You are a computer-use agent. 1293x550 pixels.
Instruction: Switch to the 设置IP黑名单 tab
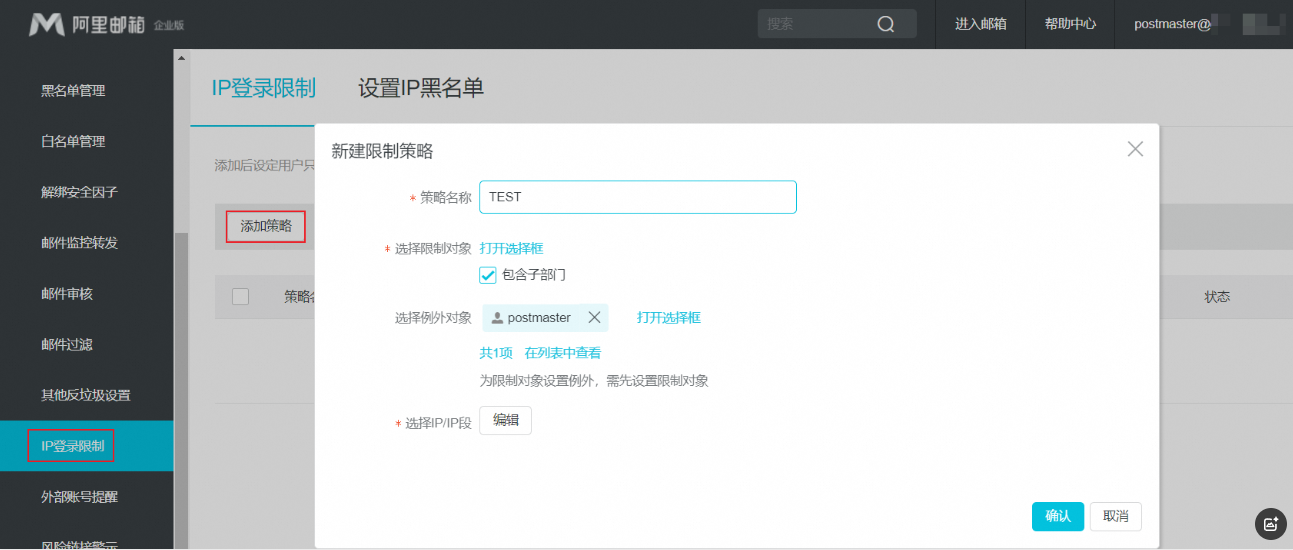click(x=421, y=88)
